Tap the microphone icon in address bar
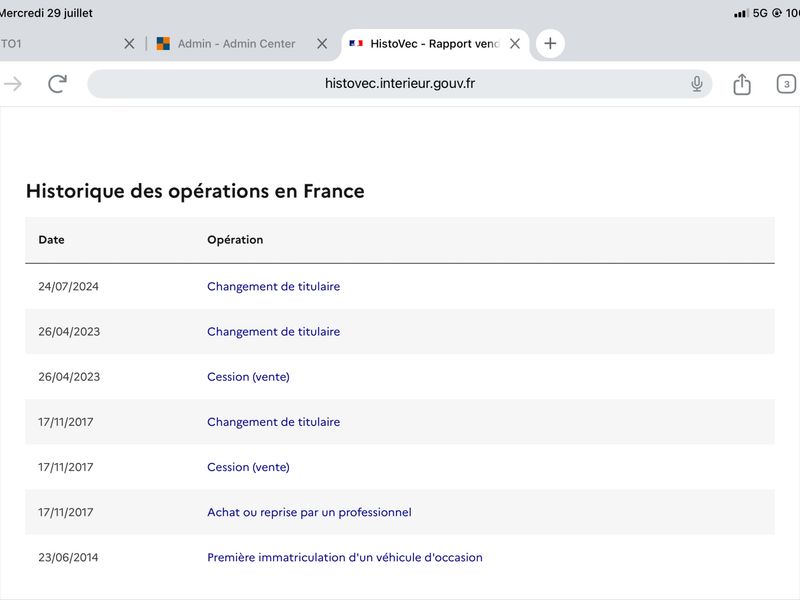Screen dimensions: 800x600 (x=696, y=84)
